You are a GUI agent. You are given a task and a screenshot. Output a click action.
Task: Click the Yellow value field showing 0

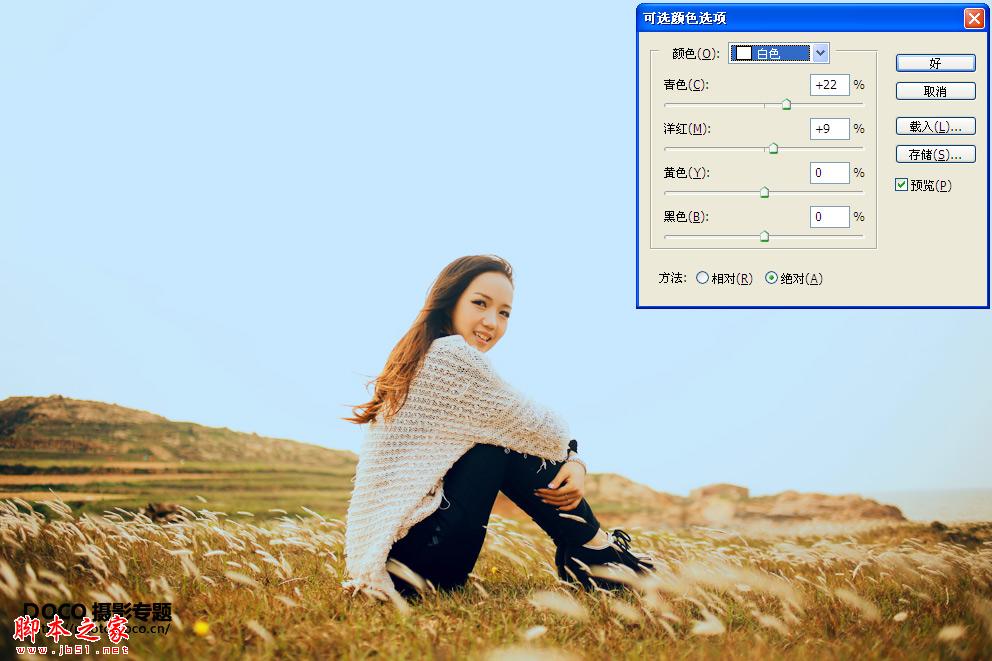829,172
